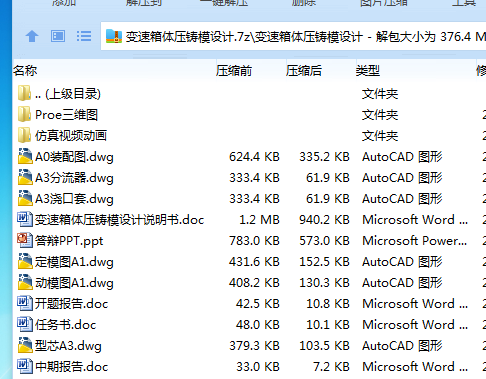Switch to the list view button
The width and height of the screenshot is (486, 379).
click(x=84, y=36)
